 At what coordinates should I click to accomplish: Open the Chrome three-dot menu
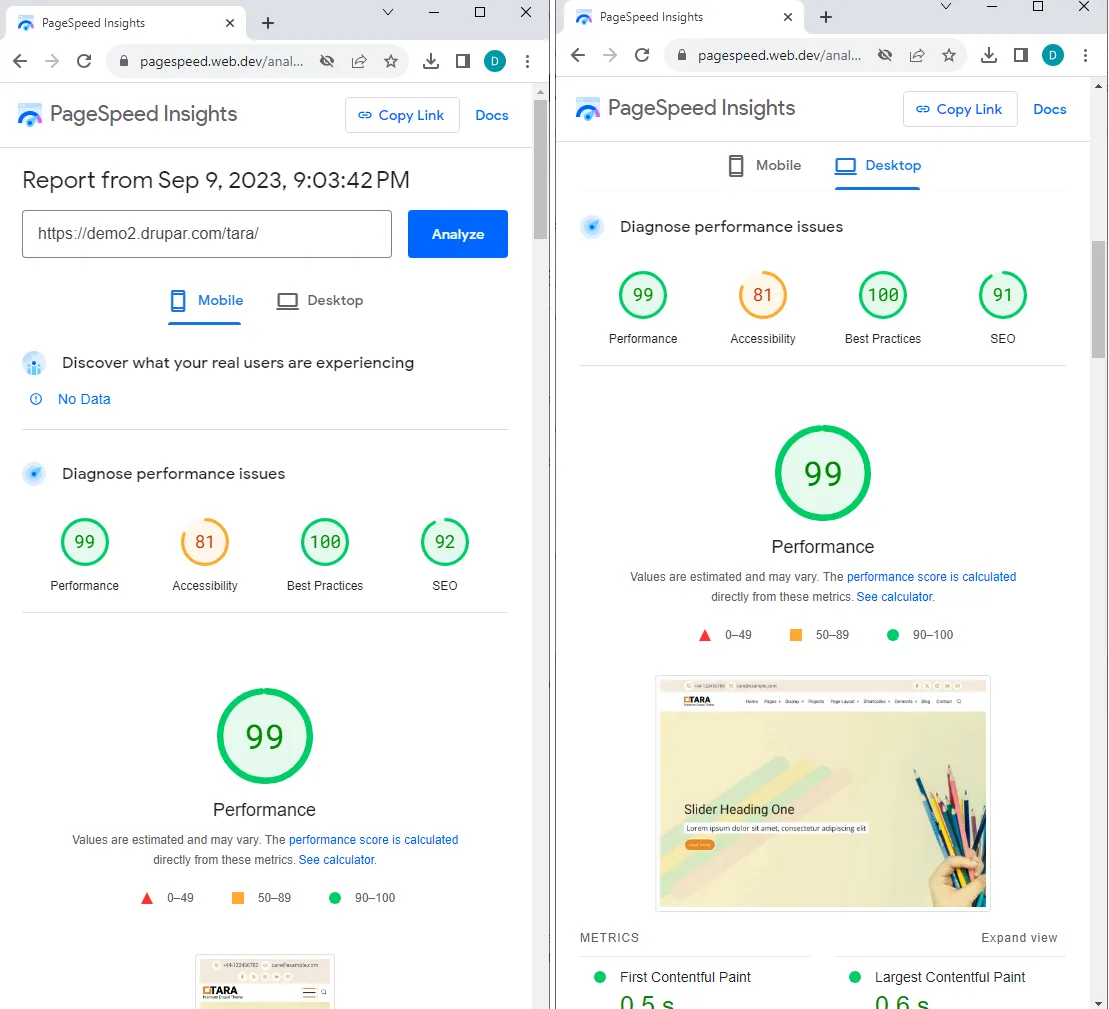tap(528, 61)
